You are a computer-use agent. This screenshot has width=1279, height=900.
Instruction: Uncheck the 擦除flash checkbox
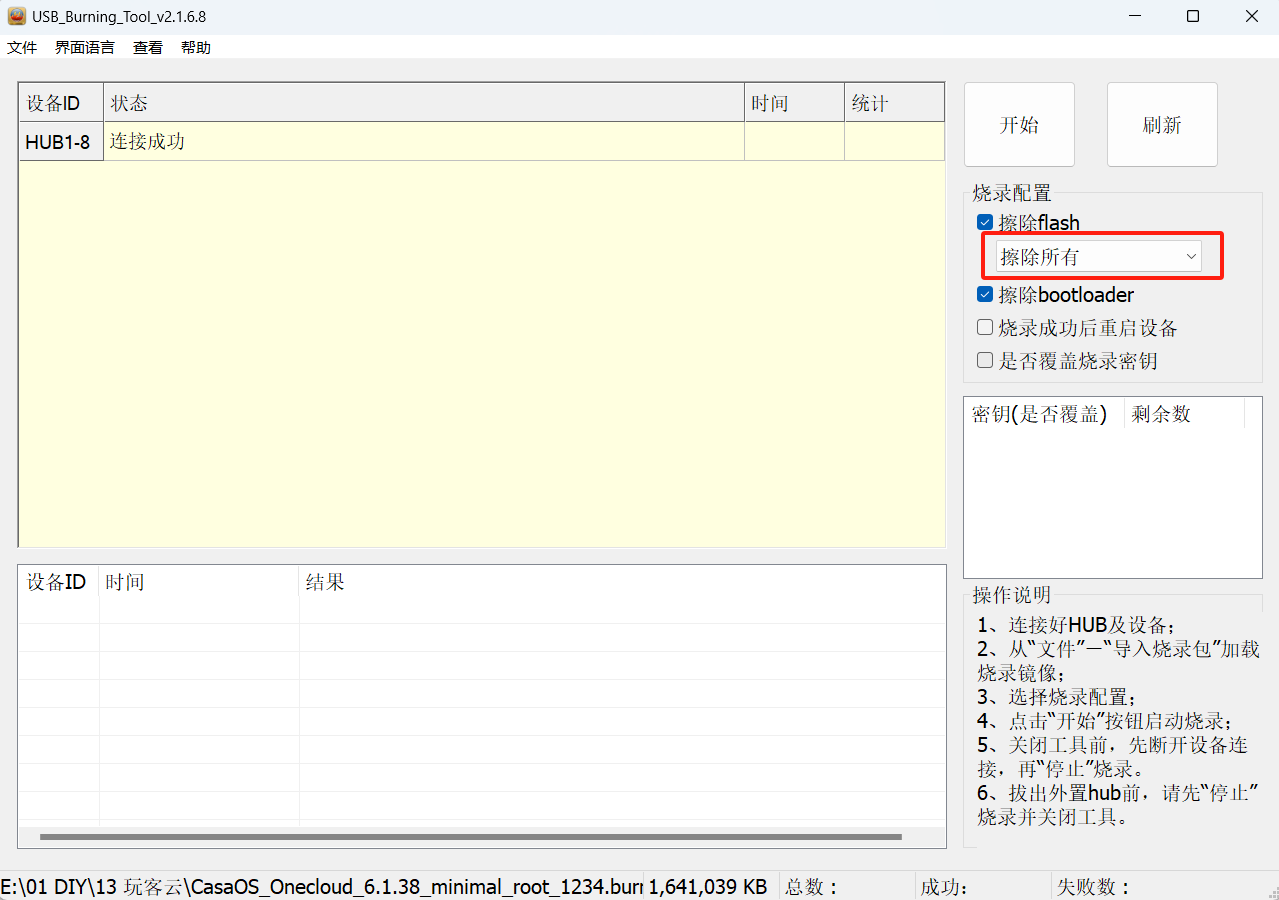pyautogui.click(x=985, y=223)
